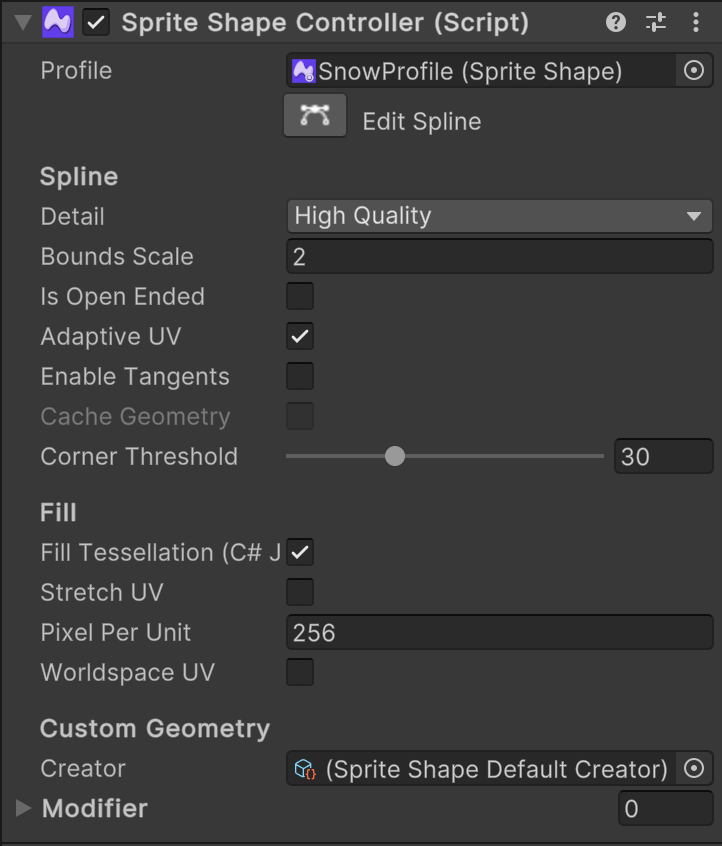Click the Sprite Shape Controller script icon
Image resolution: width=722 pixels, height=846 pixels.
pos(57,22)
